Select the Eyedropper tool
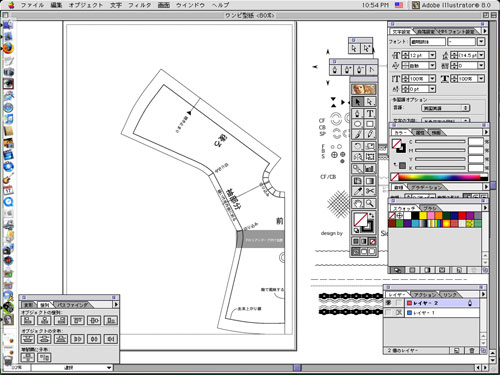The image size is (500, 375). [x=358, y=191]
